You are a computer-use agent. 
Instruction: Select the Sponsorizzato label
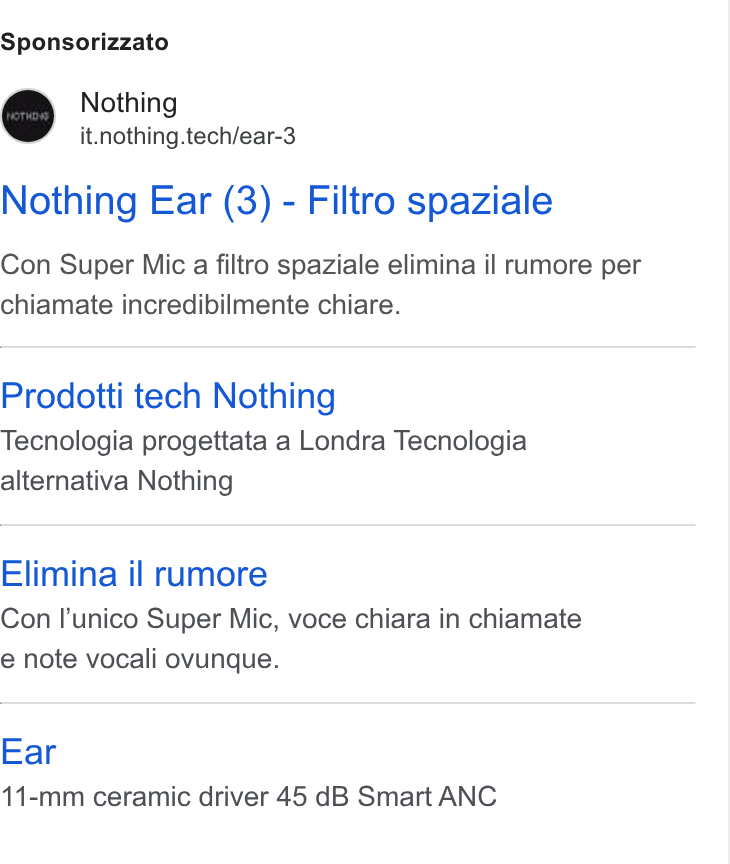click(x=84, y=42)
